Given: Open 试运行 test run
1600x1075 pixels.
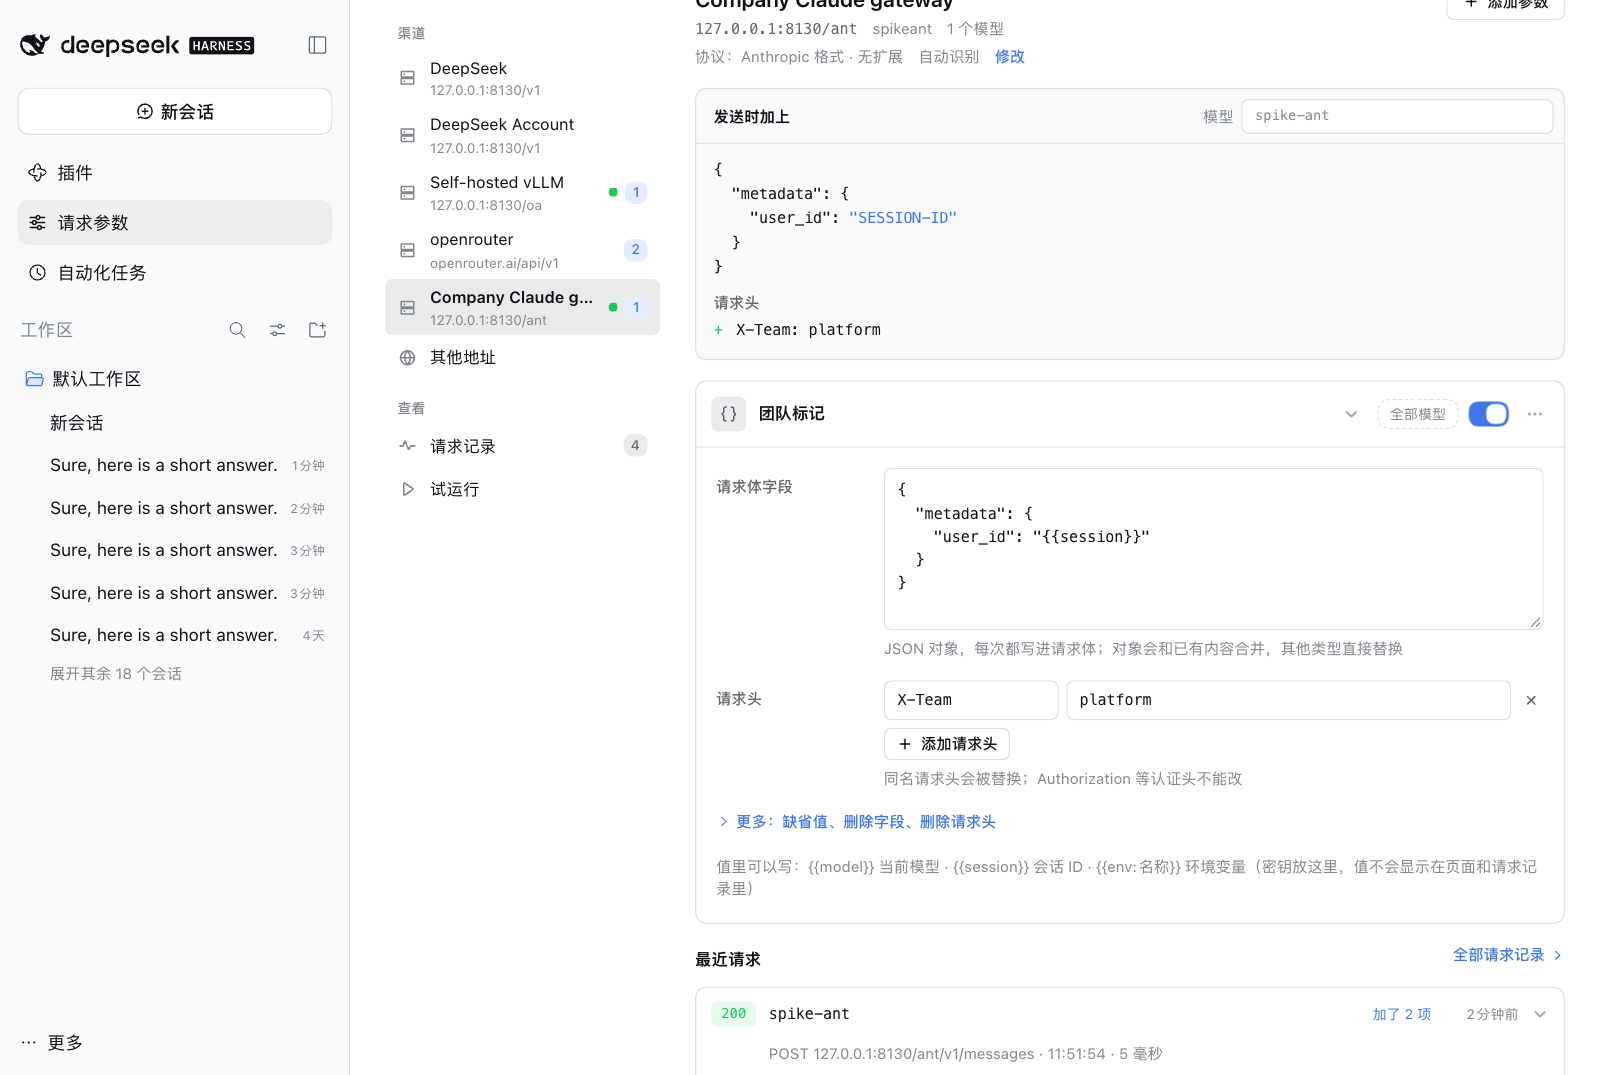Looking at the screenshot, I should 522,489.
